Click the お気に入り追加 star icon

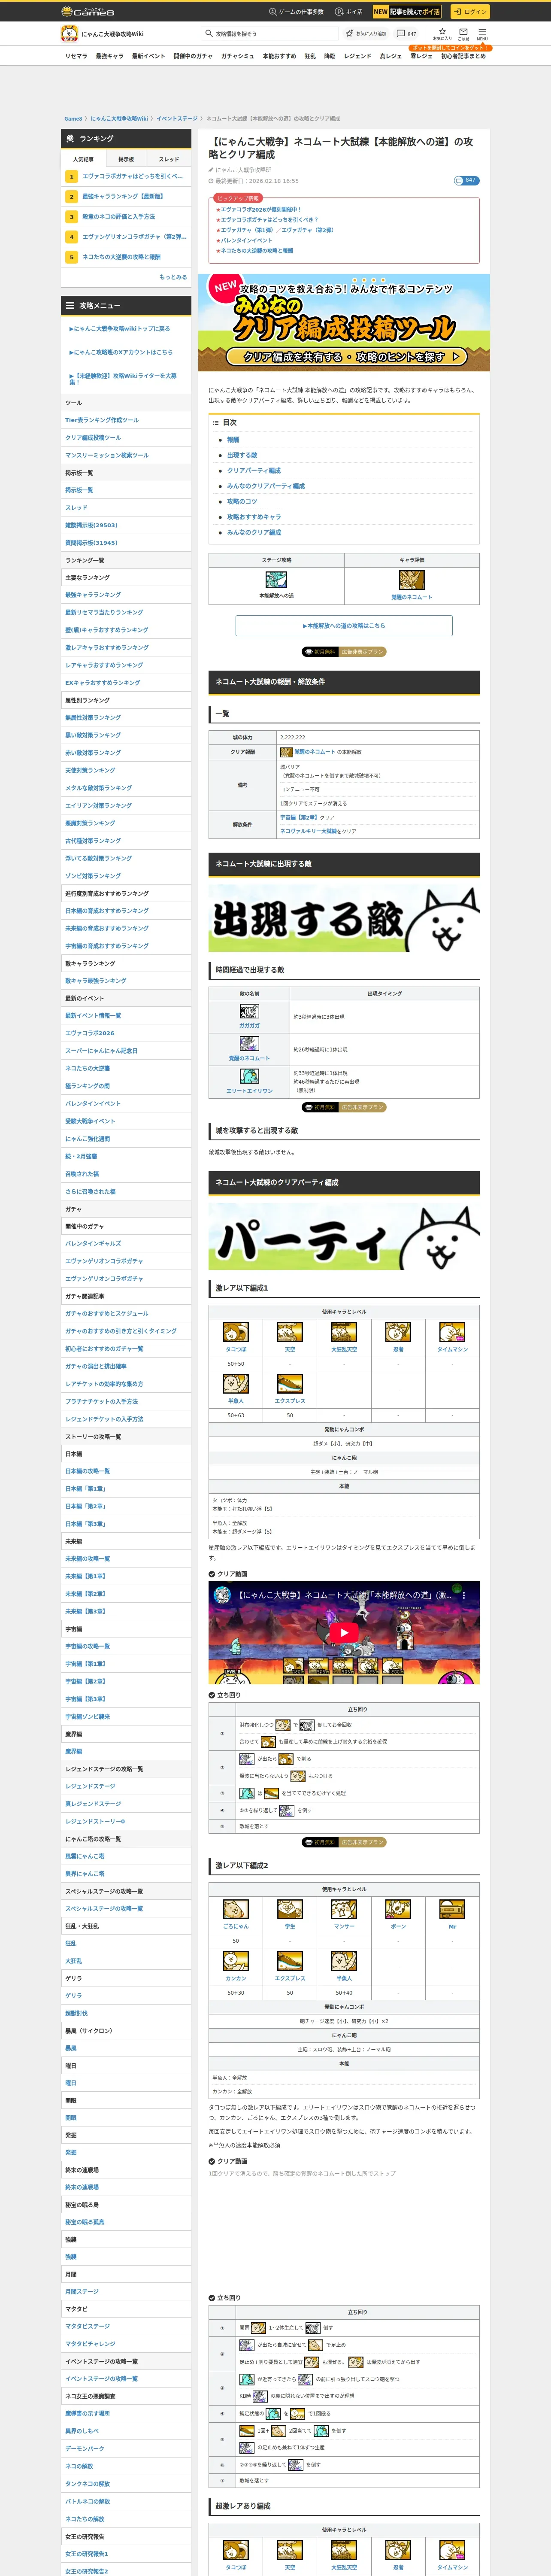click(x=366, y=33)
